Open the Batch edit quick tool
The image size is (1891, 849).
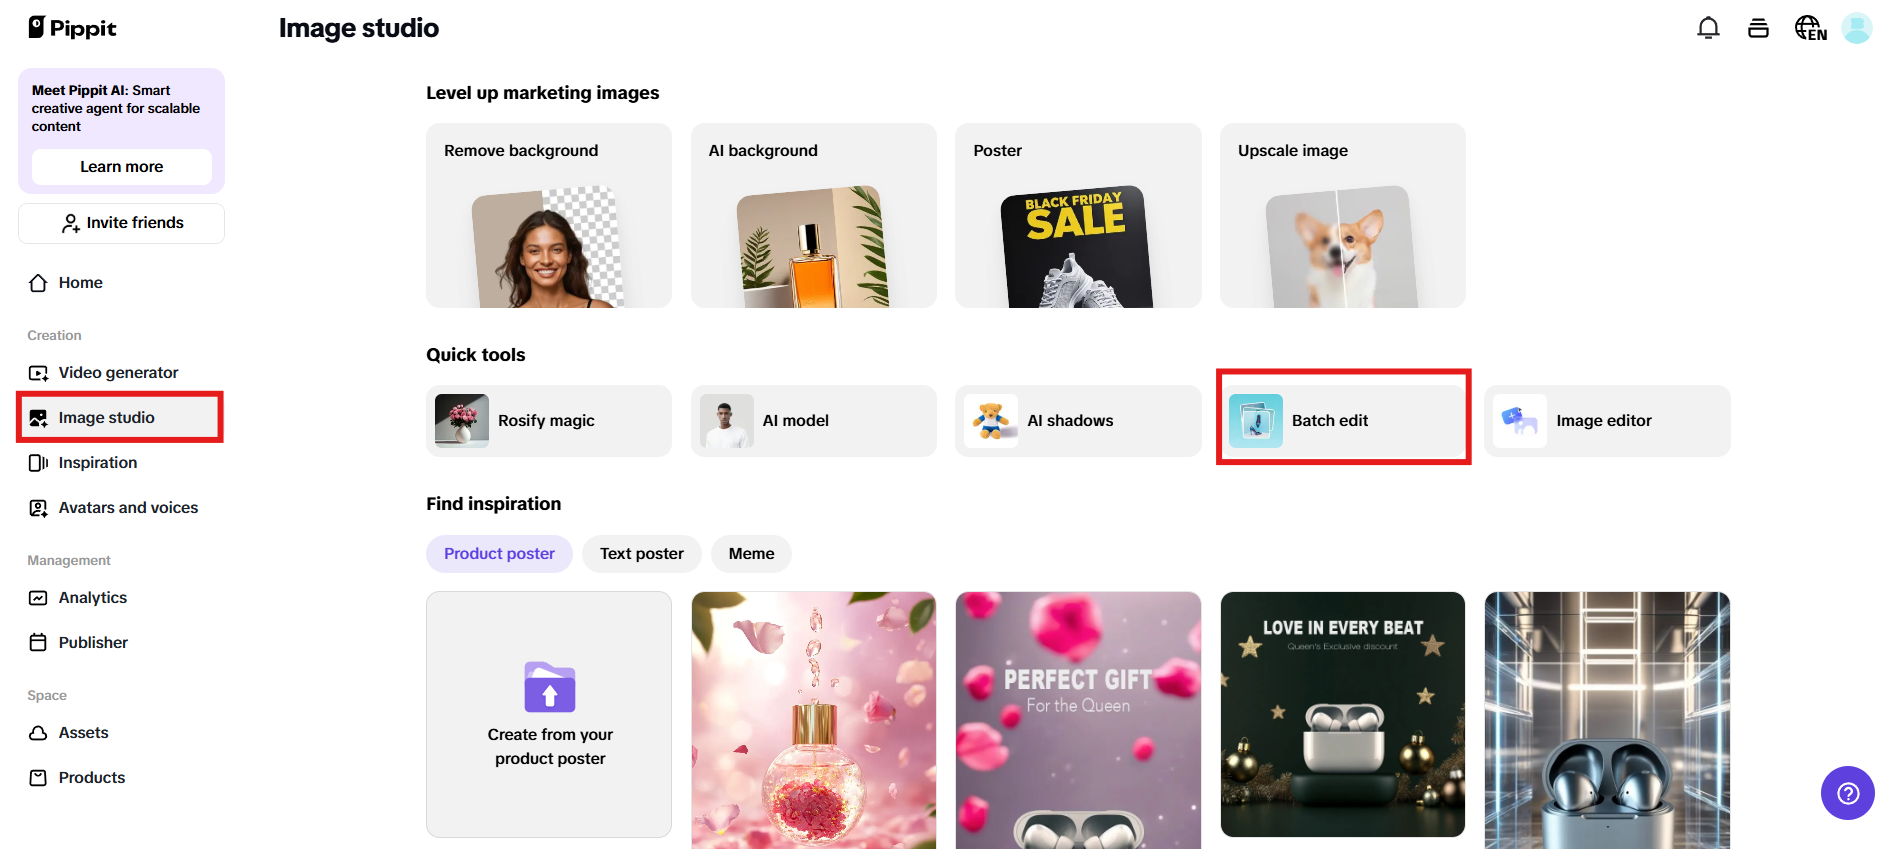coord(1343,421)
